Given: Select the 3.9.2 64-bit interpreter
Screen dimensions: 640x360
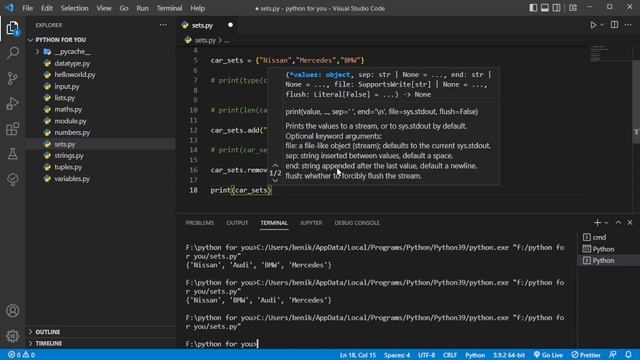Looking at the screenshot, I should (x=509, y=355).
